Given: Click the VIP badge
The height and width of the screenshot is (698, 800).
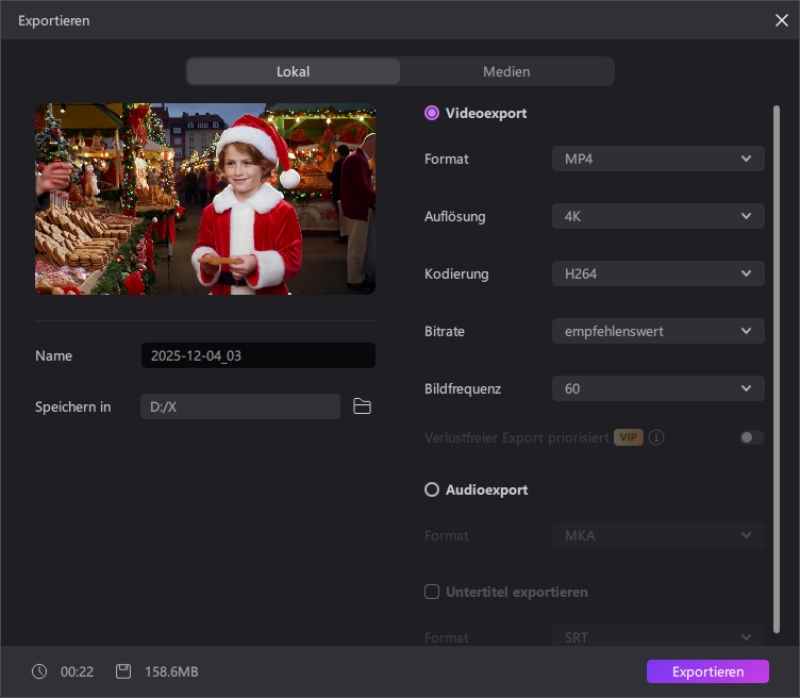Looking at the screenshot, I should [x=630, y=437].
